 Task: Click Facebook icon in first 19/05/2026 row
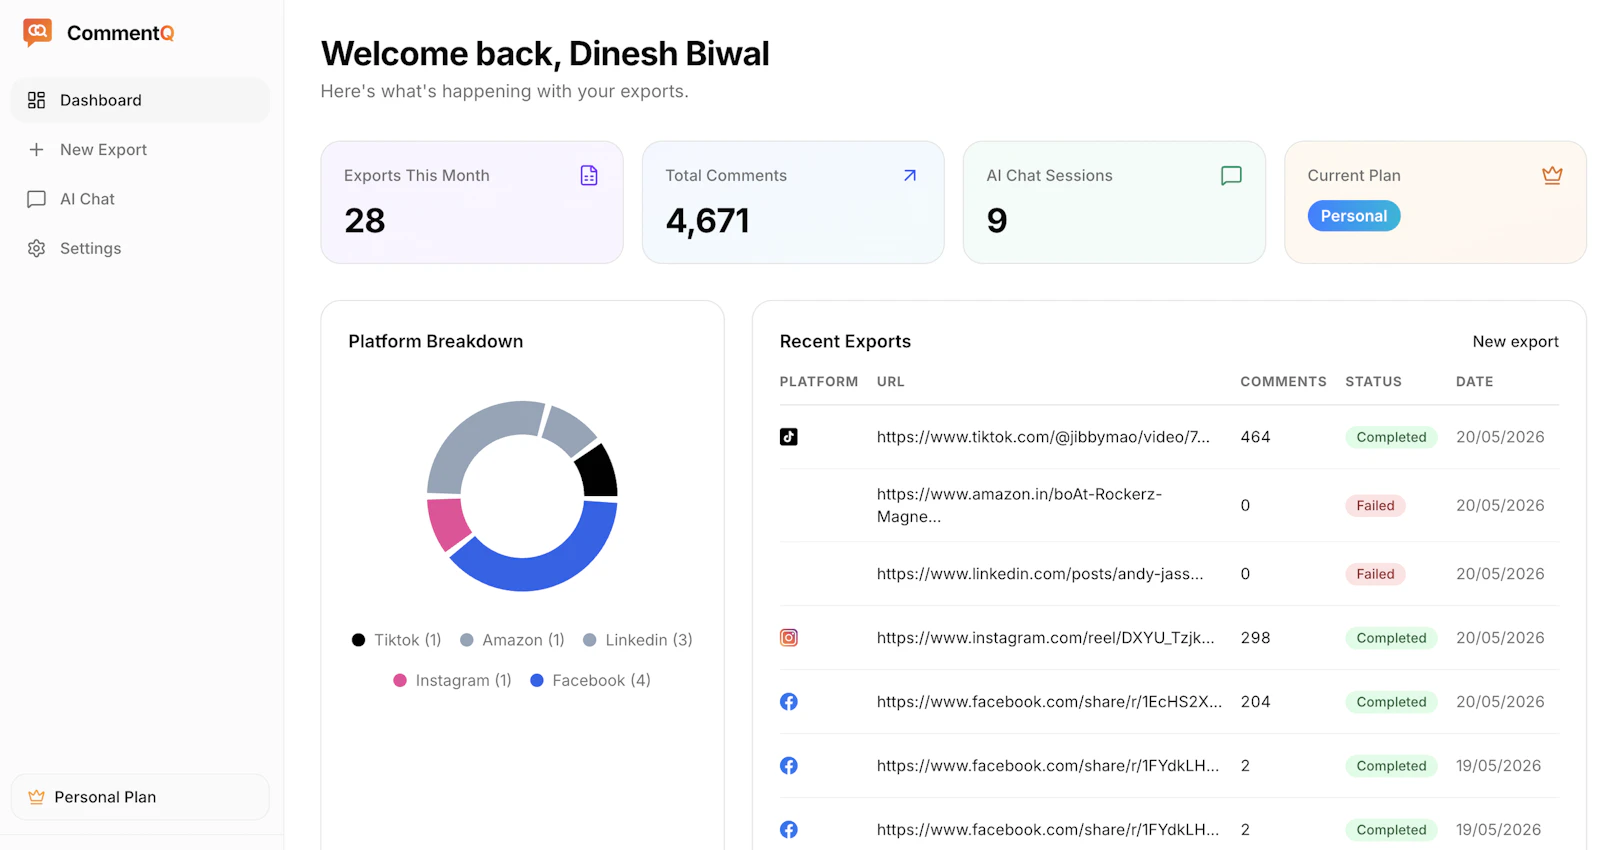point(789,766)
